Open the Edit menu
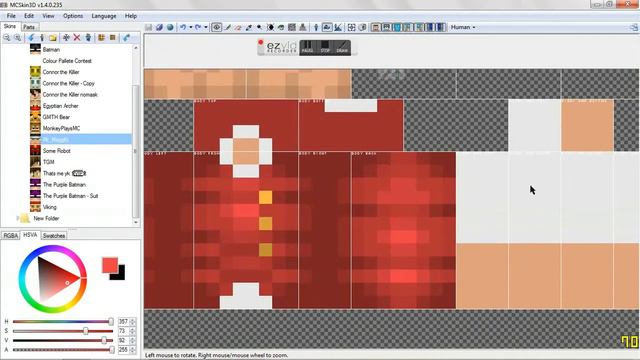This screenshot has height=360, width=640. [29, 16]
